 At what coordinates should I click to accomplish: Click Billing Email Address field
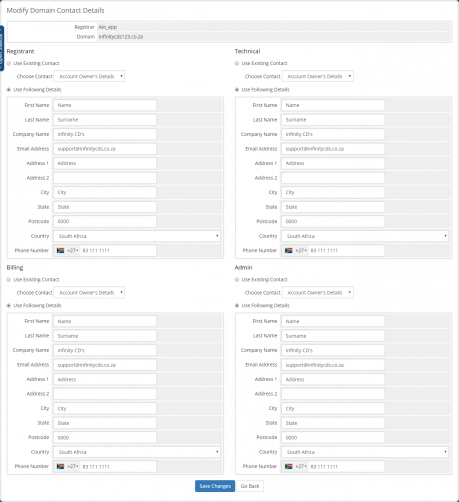105,365
